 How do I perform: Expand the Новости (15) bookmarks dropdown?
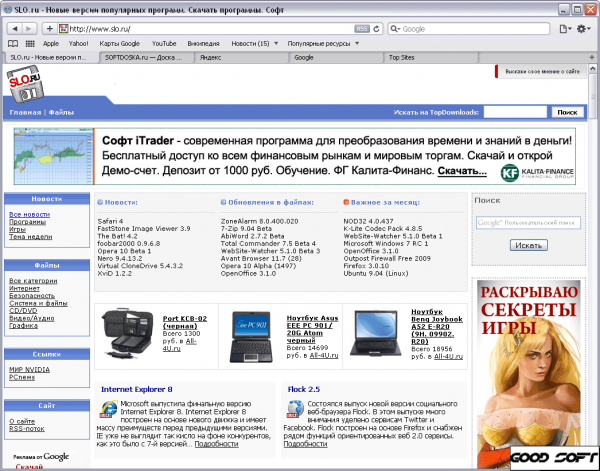pos(276,44)
